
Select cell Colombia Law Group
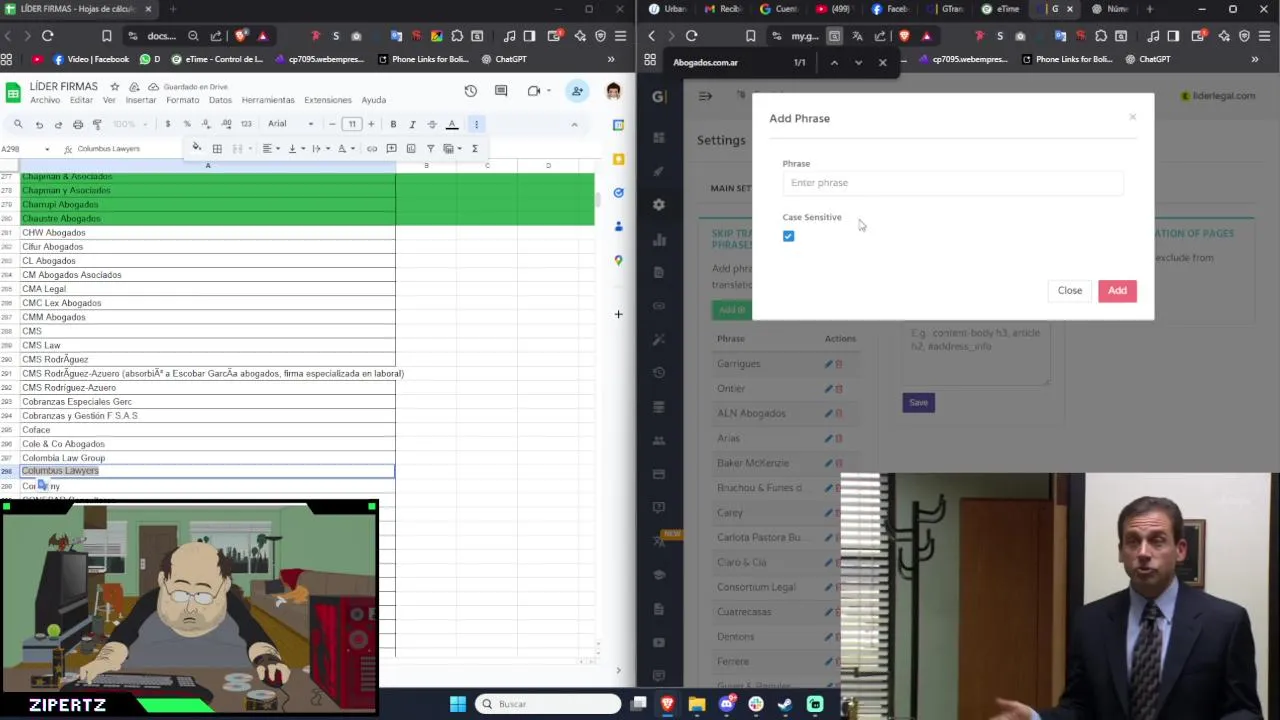pyautogui.click(x=208, y=458)
